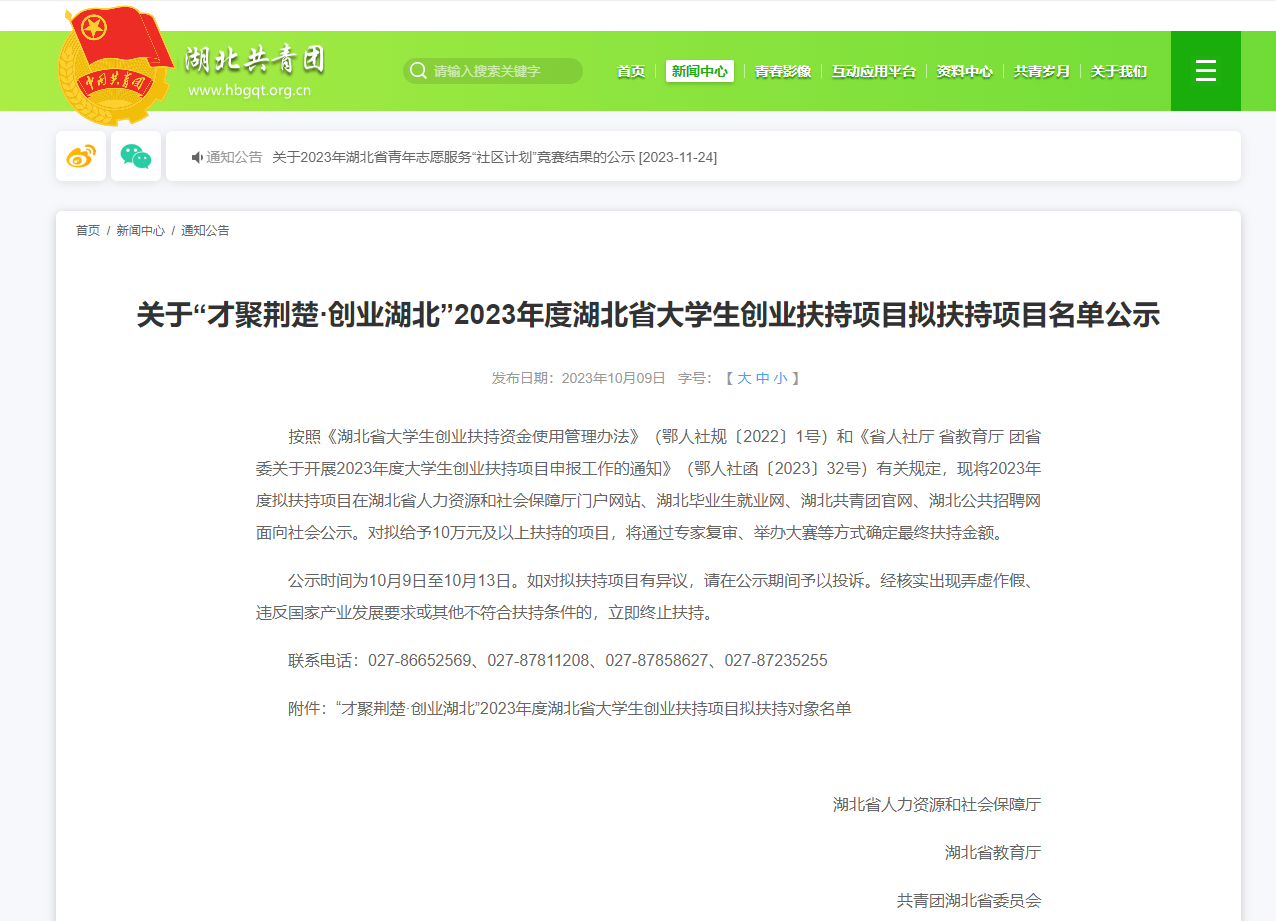The height and width of the screenshot is (921, 1276).
Task: Open the attachment 拟扶持对象名单 link
Action: (594, 708)
